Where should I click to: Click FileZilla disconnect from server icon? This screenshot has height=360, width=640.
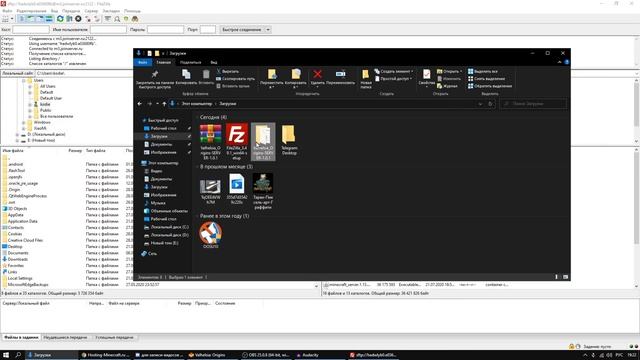tap(88, 19)
